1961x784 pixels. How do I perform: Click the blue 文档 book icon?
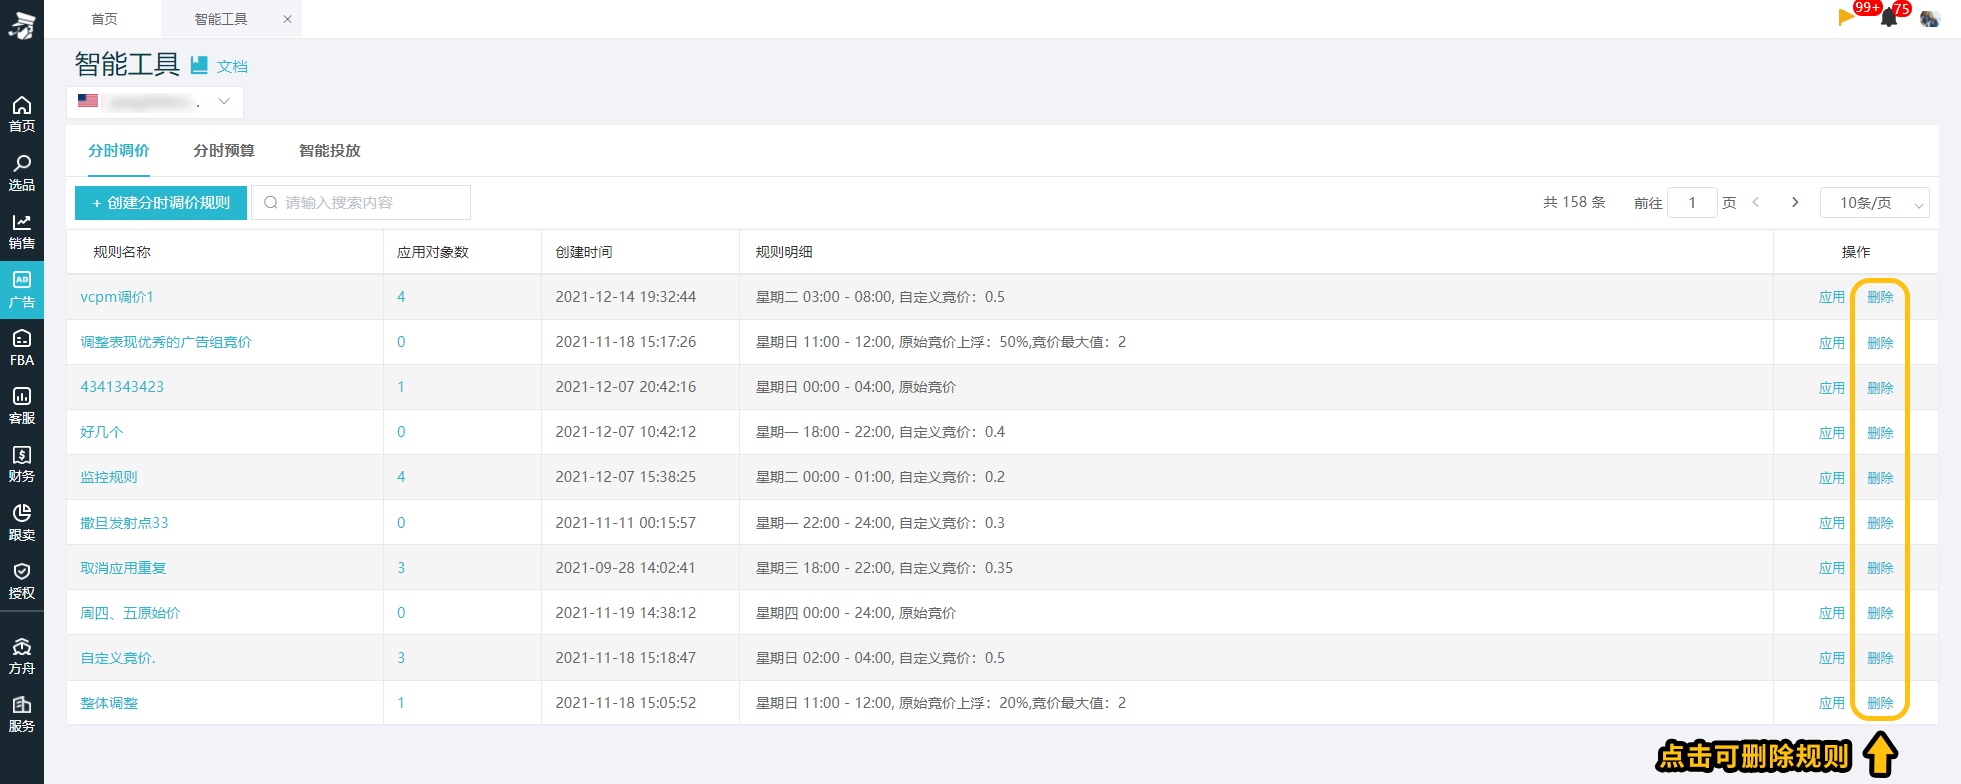click(x=199, y=65)
